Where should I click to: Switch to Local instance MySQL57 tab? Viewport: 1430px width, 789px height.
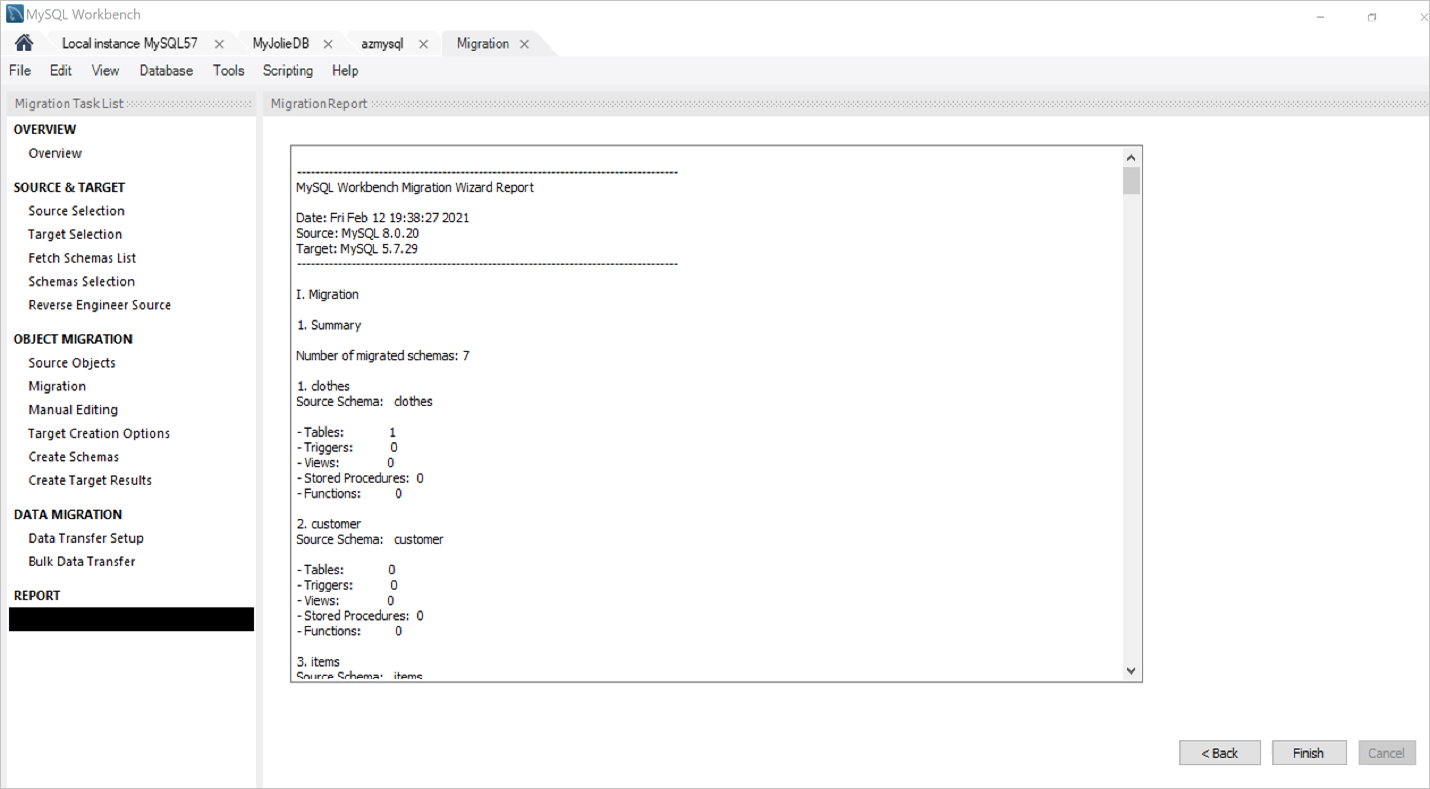click(130, 43)
